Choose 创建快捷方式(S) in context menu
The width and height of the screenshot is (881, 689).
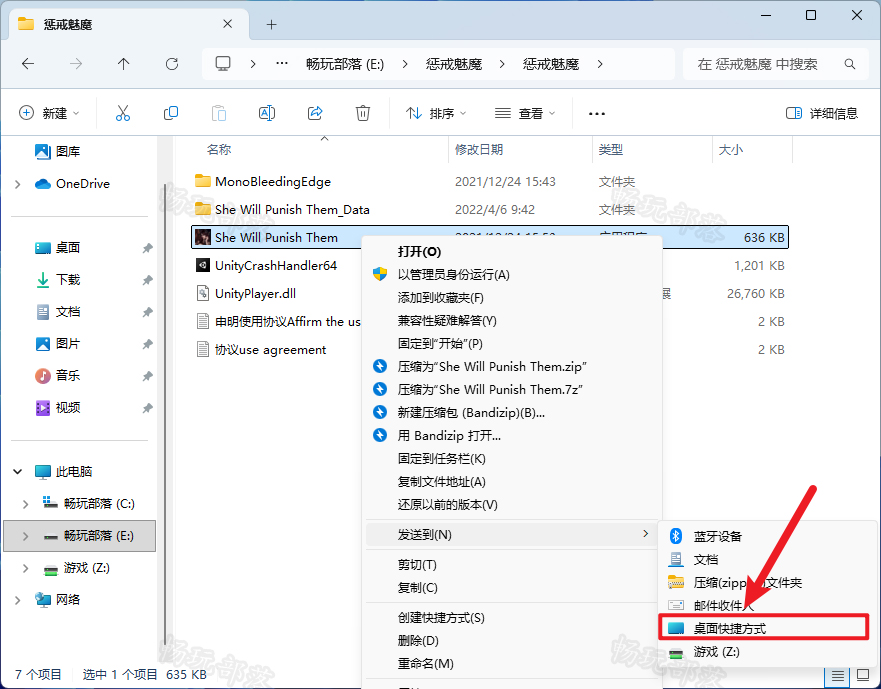coord(514,618)
